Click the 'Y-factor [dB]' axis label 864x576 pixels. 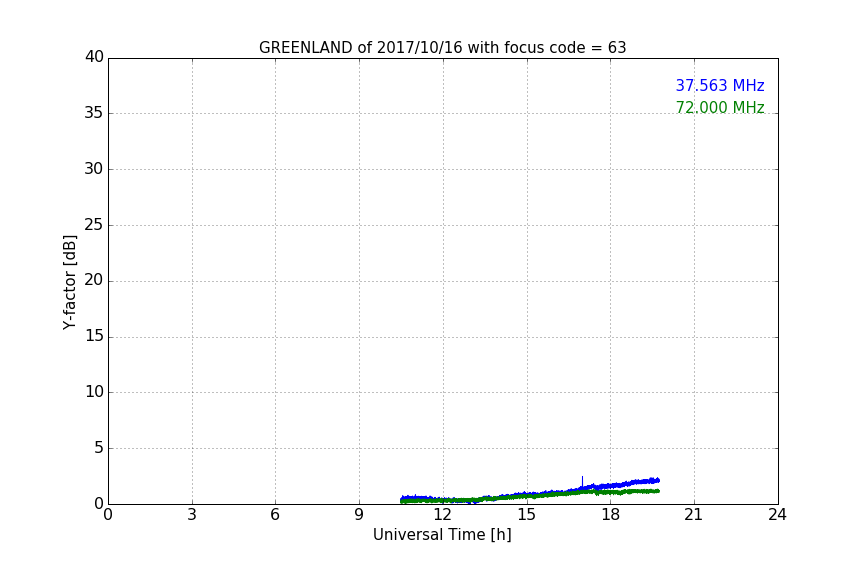(69, 282)
